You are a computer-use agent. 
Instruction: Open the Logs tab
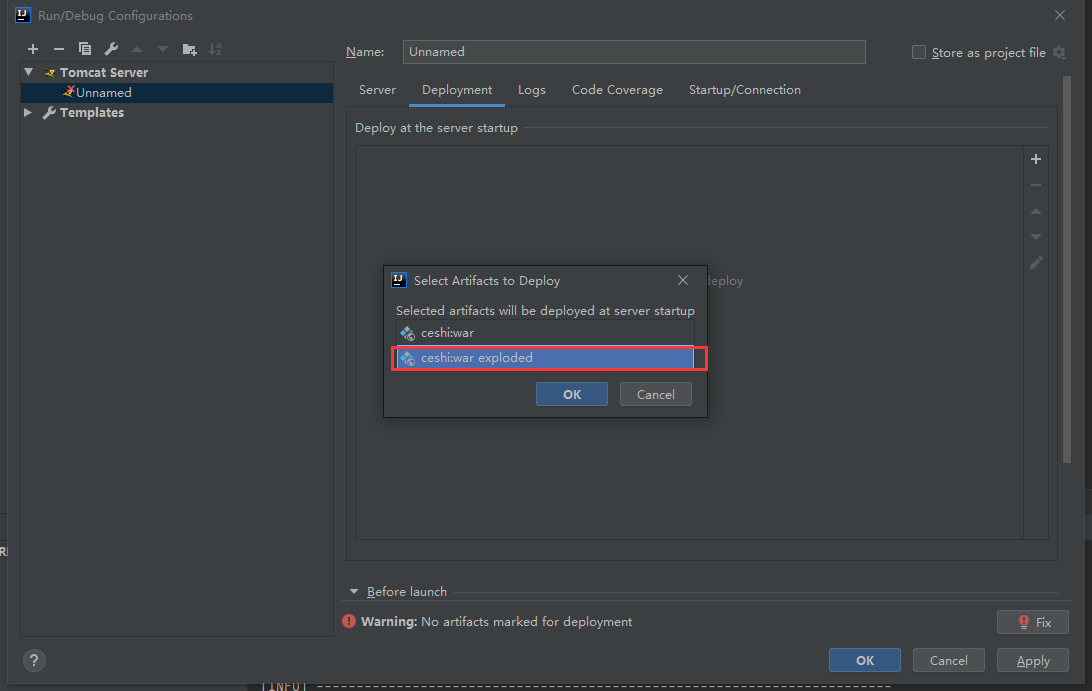(x=531, y=90)
